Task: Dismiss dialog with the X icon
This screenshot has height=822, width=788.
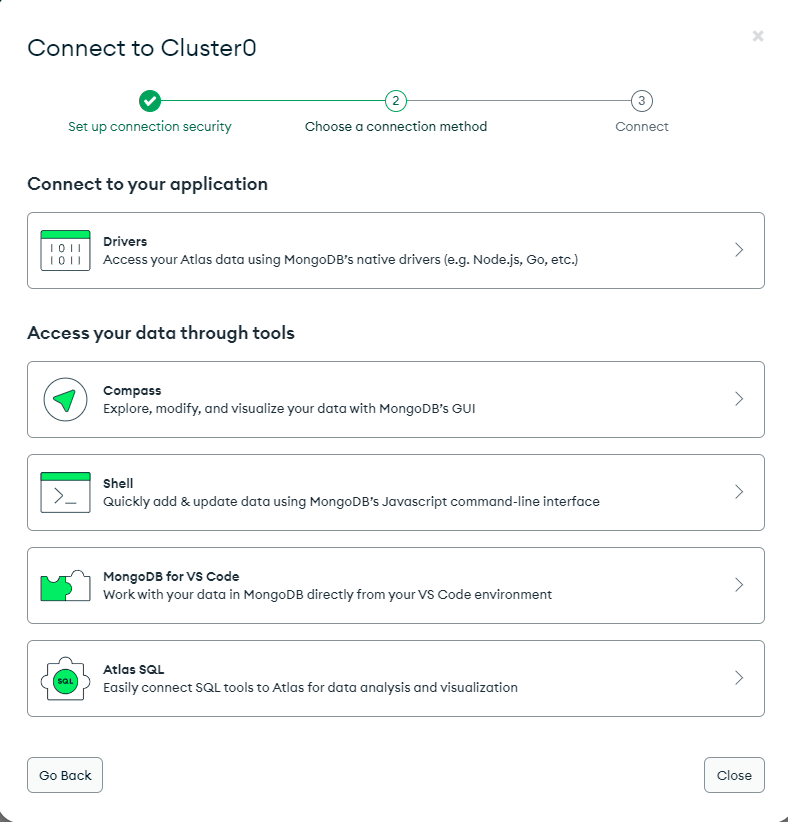Action: click(x=758, y=36)
